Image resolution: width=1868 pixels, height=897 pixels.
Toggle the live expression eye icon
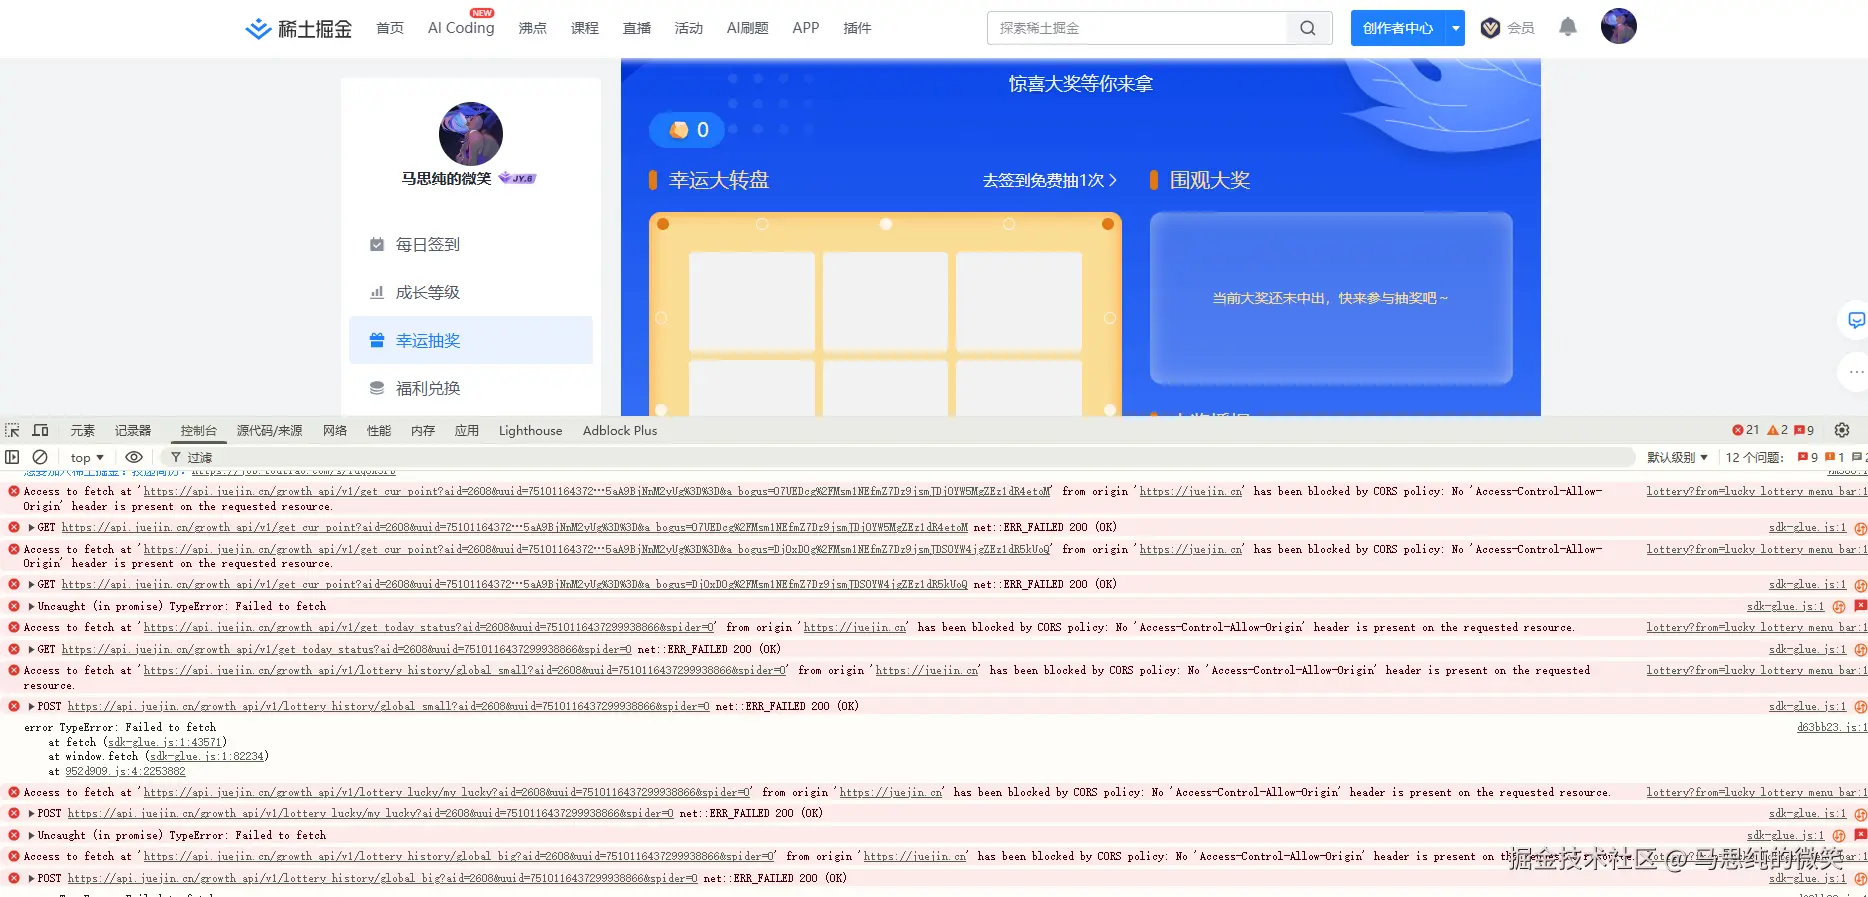pyautogui.click(x=134, y=457)
